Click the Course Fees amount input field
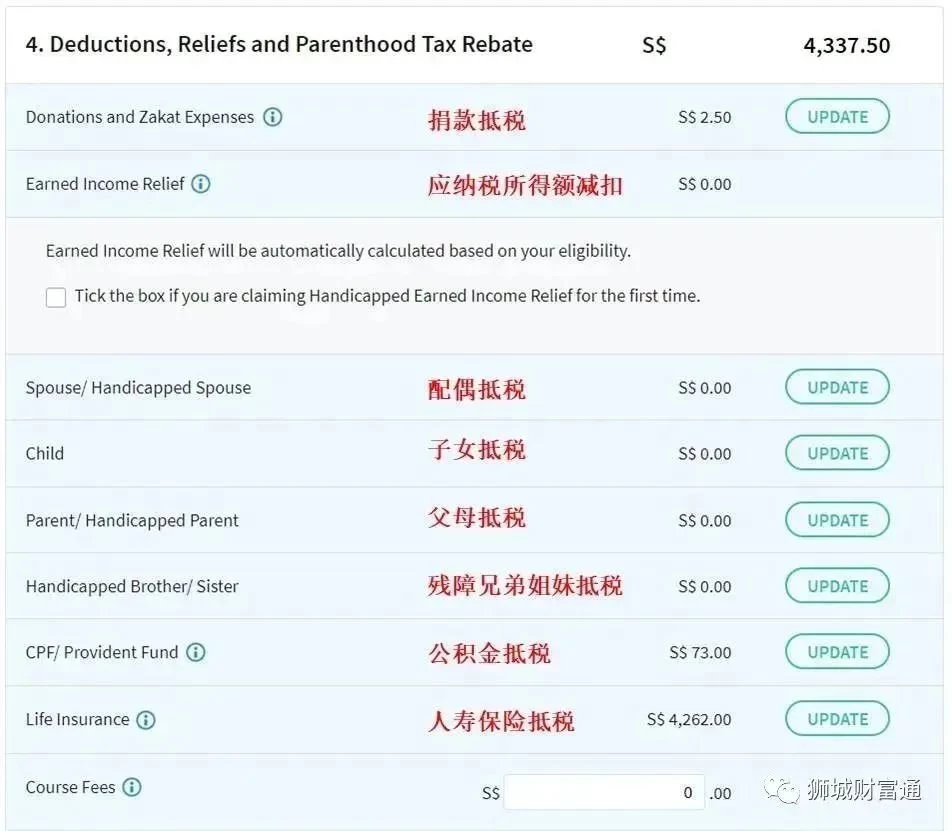 pyautogui.click(x=604, y=792)
